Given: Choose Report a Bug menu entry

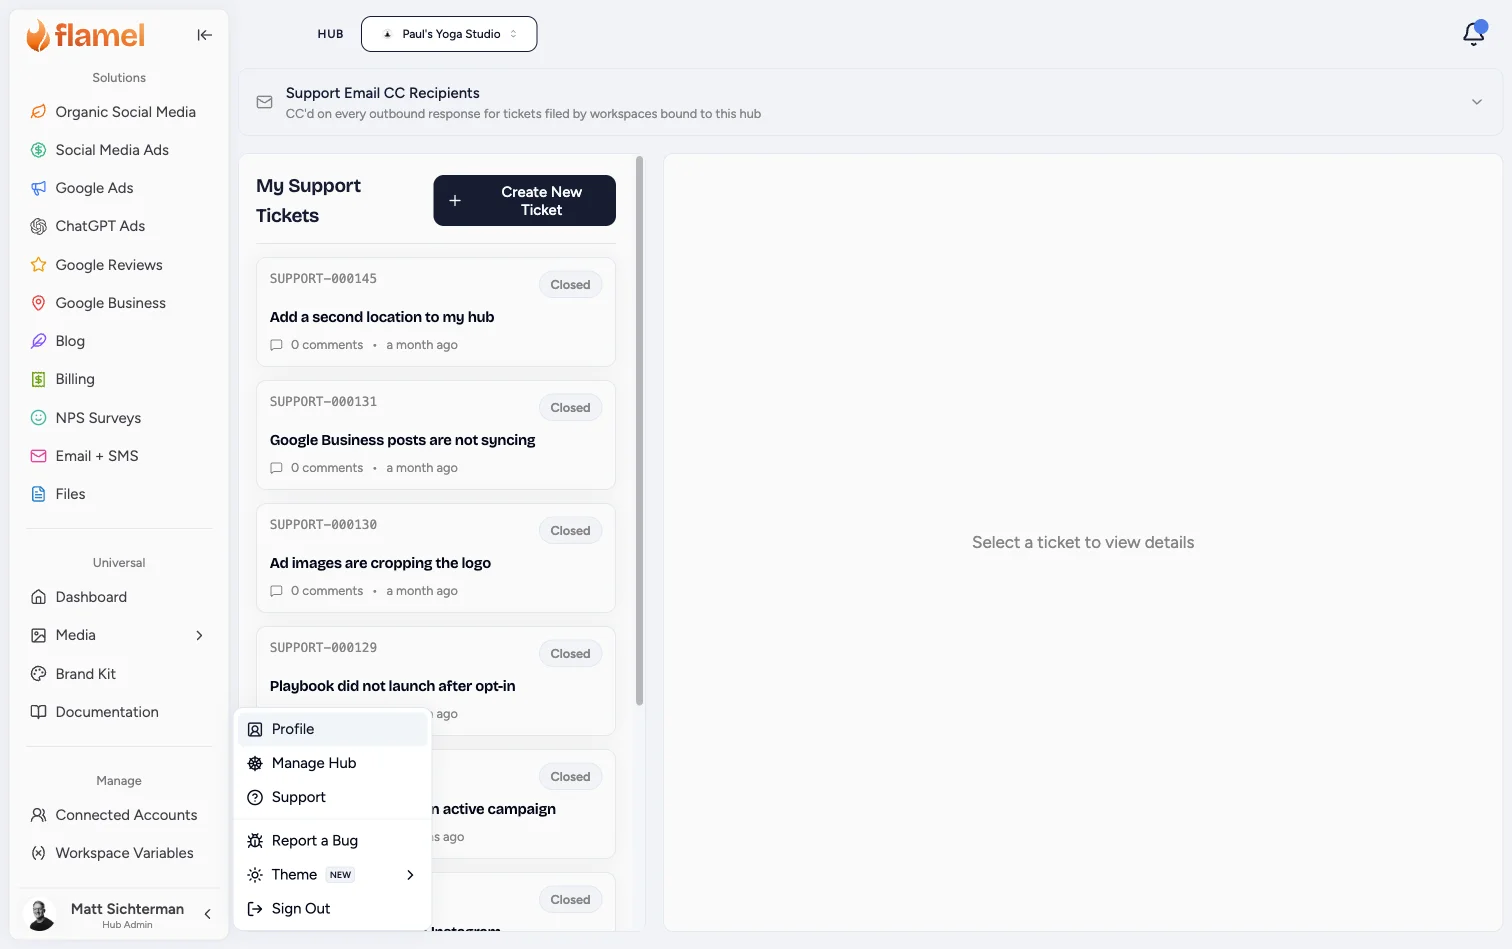Looking at the screenshot, I should click(333, 841).
